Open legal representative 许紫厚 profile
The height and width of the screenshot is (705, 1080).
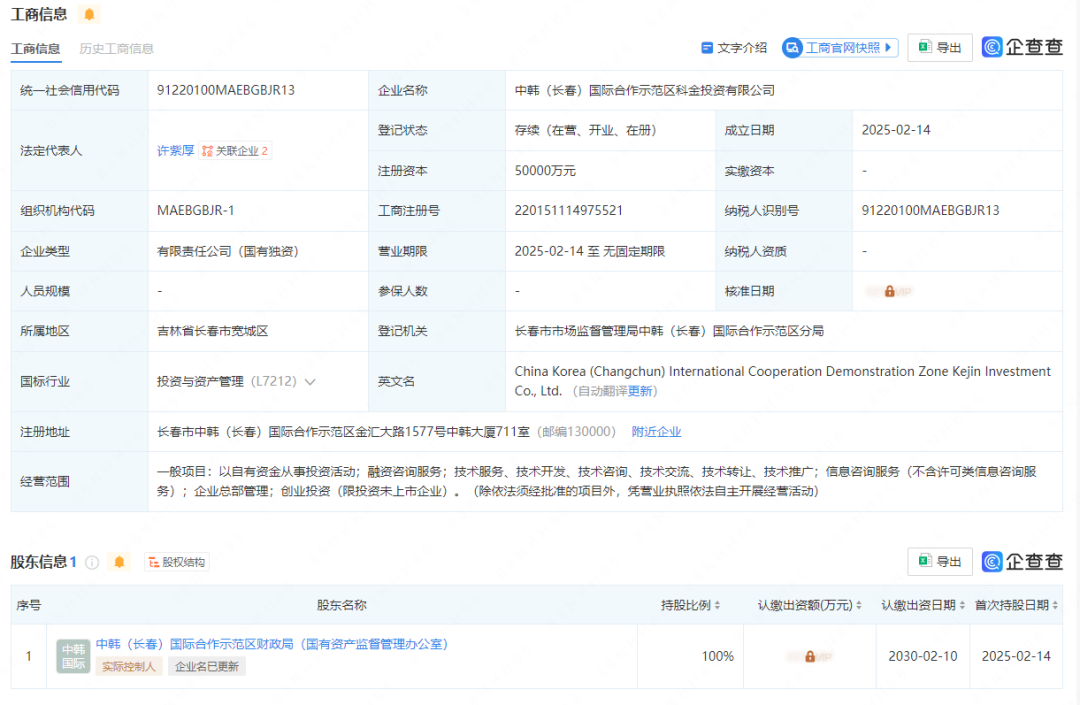pos(175,151)
